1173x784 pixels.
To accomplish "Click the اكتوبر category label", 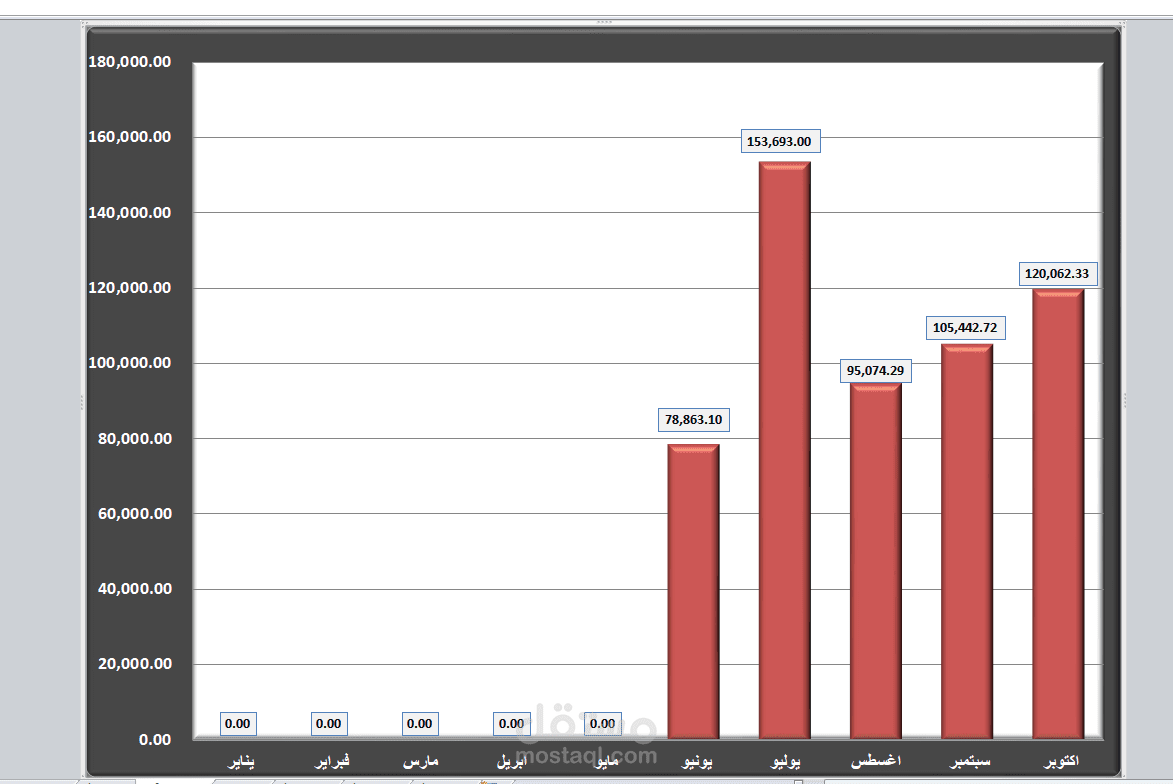I will click(x=1062, y=762).
